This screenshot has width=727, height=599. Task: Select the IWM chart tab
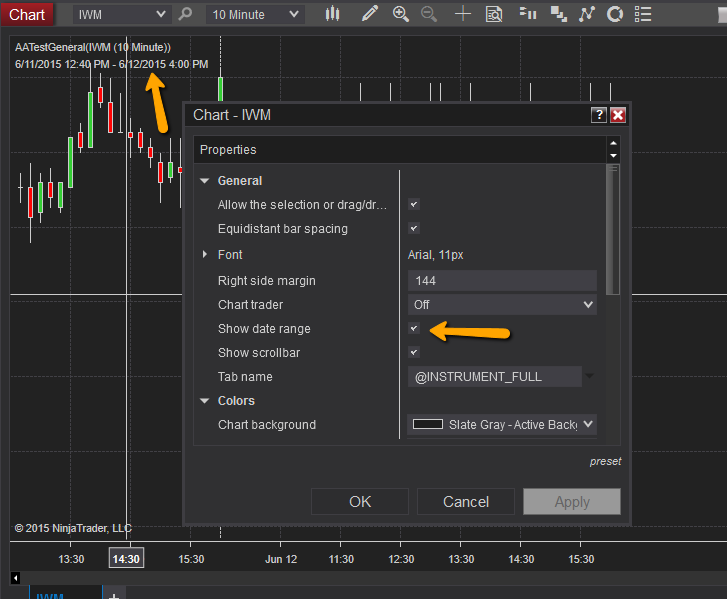(65, 594)
